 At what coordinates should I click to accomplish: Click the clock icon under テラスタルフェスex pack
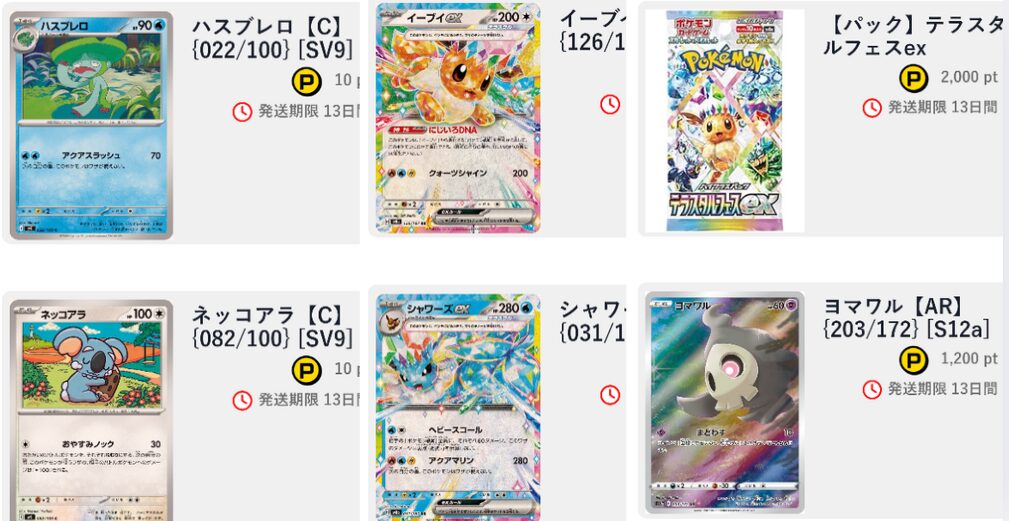(x=872, y=108)
